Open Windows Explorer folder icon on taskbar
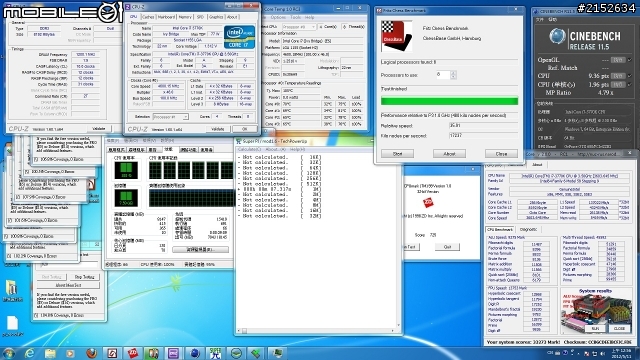Image resolution: width=640 pixels, height=360 pixels. (50, 353)
